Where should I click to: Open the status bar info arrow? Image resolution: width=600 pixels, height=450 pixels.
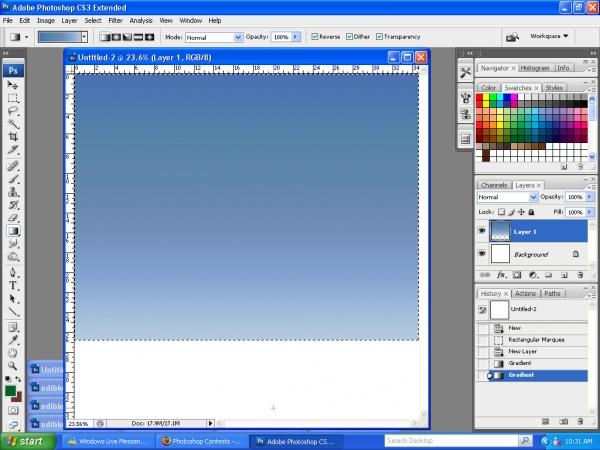click(x=210, y=423)
